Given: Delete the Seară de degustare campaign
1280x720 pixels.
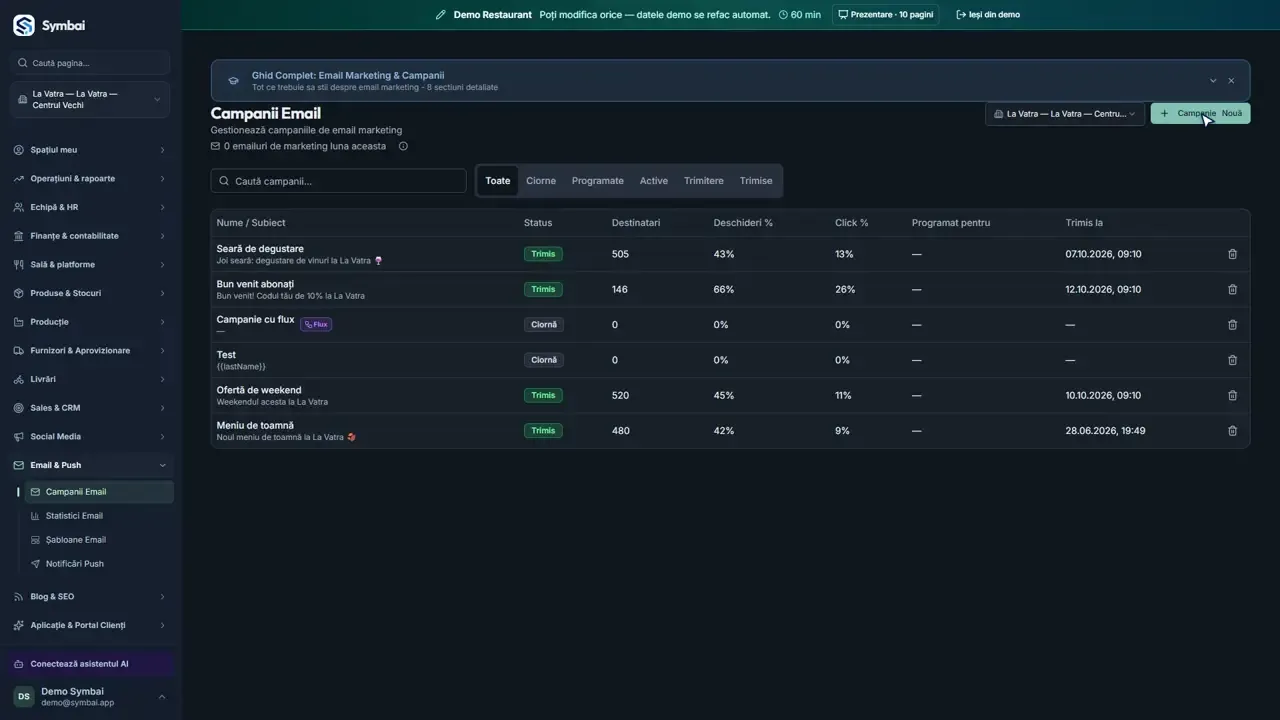Looking at the screenshot, I should pyautogui.click(x=1232, y=254).
